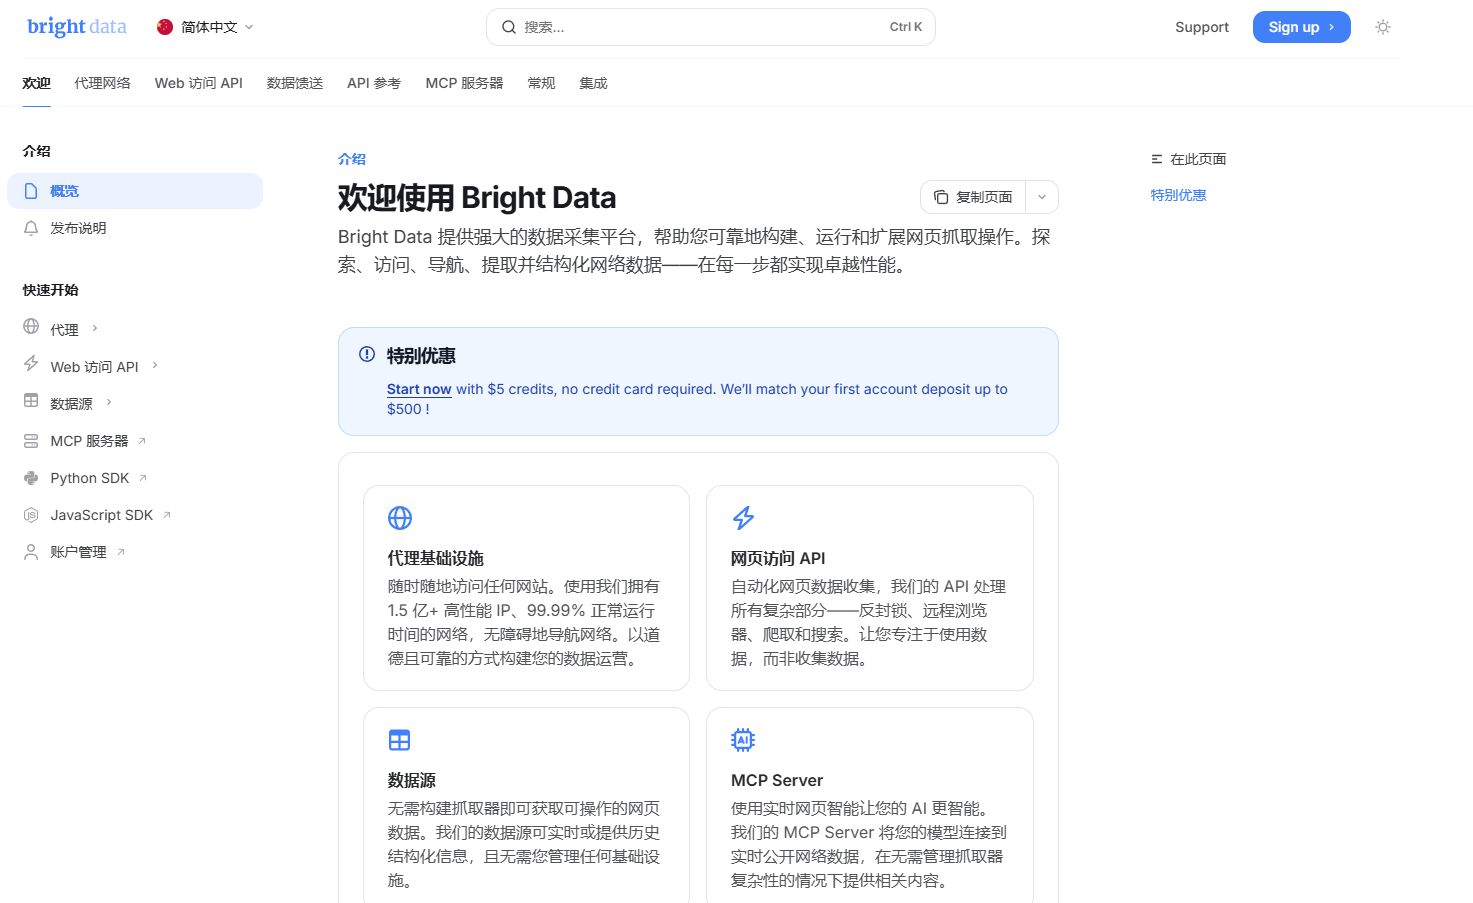Open the Support link
The height and width of the screenshot is (903, 1473).
pos(1202,27)
